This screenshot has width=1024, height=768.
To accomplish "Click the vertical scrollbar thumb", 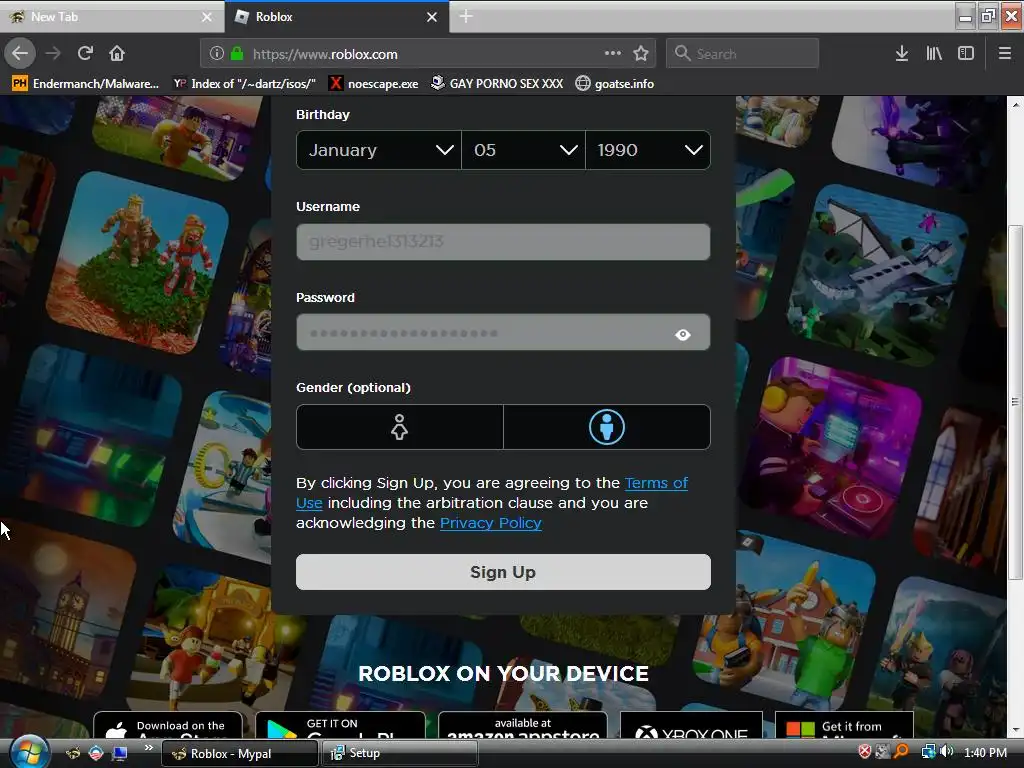I will click(1015, 402).
